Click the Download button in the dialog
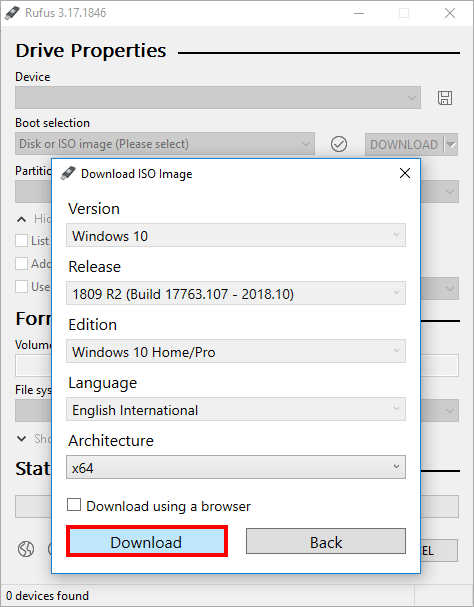 click(x=147, y=542)
